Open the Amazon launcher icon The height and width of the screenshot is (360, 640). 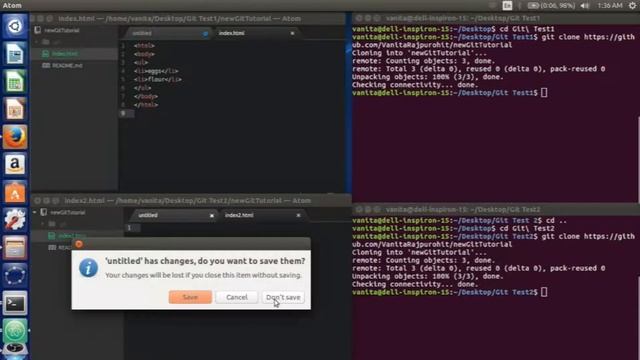click(x=15, y=164)
